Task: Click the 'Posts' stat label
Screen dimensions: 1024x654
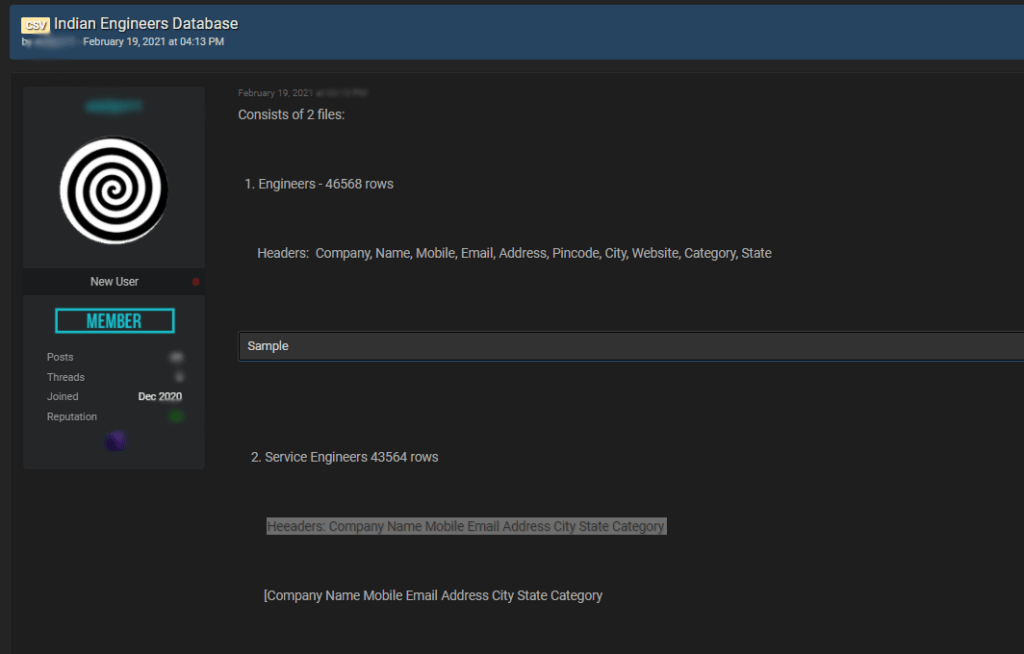Action: pos(60,357)
